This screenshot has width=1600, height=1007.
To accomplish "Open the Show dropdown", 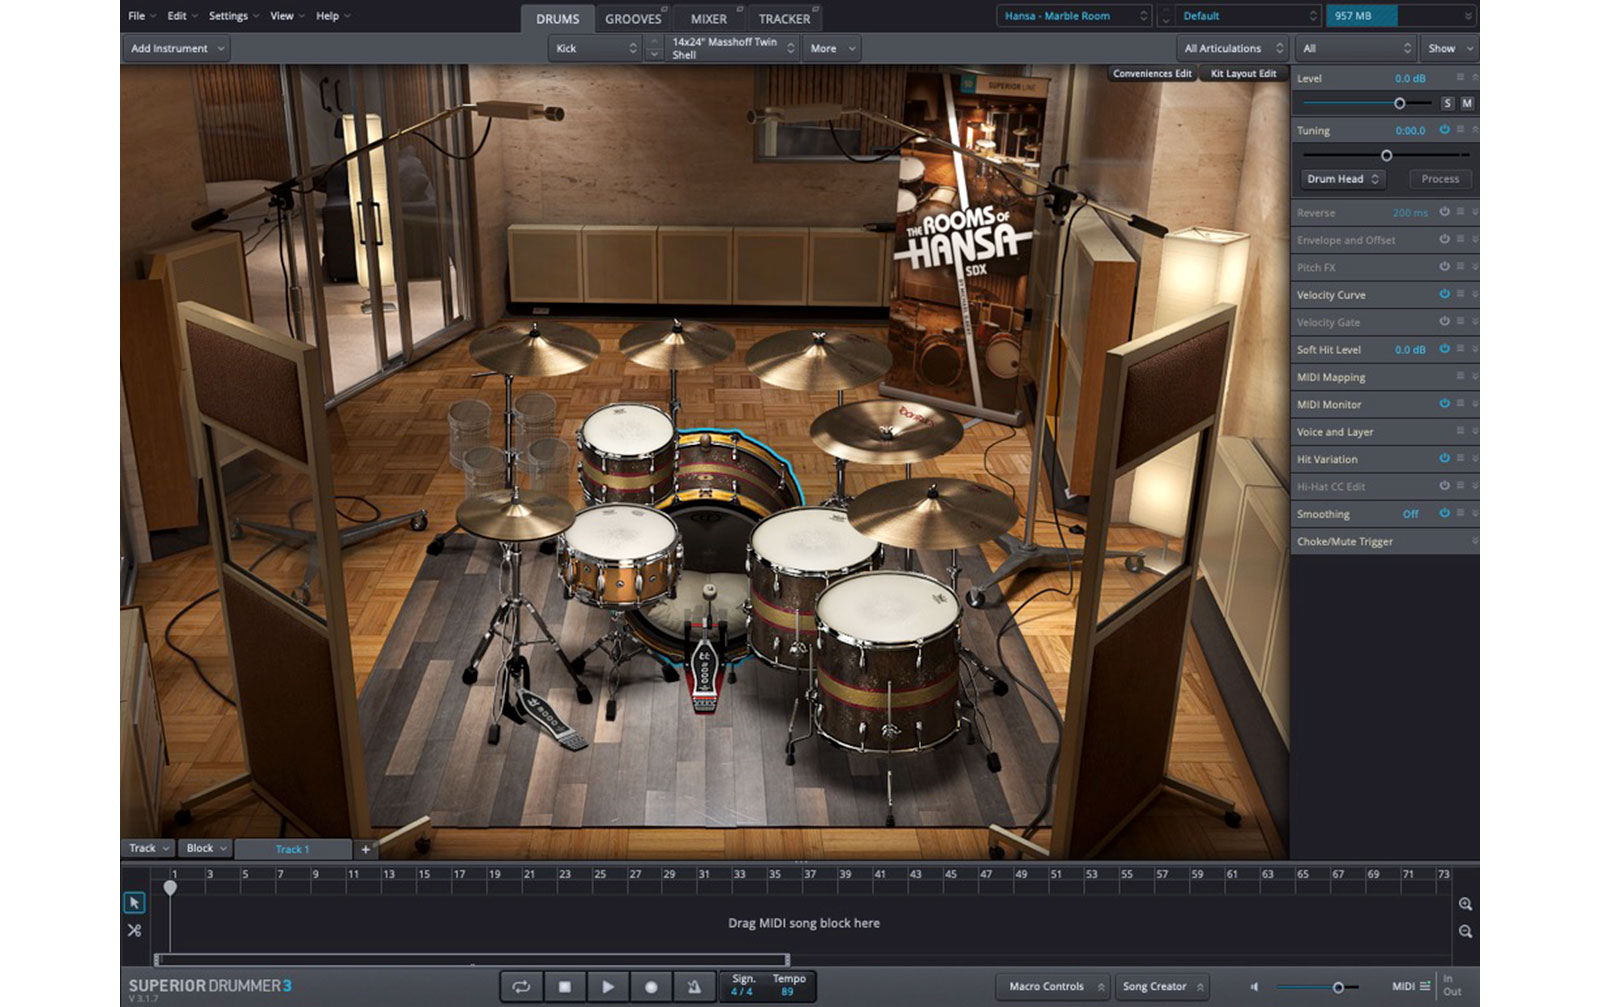I will [1449, 48].
